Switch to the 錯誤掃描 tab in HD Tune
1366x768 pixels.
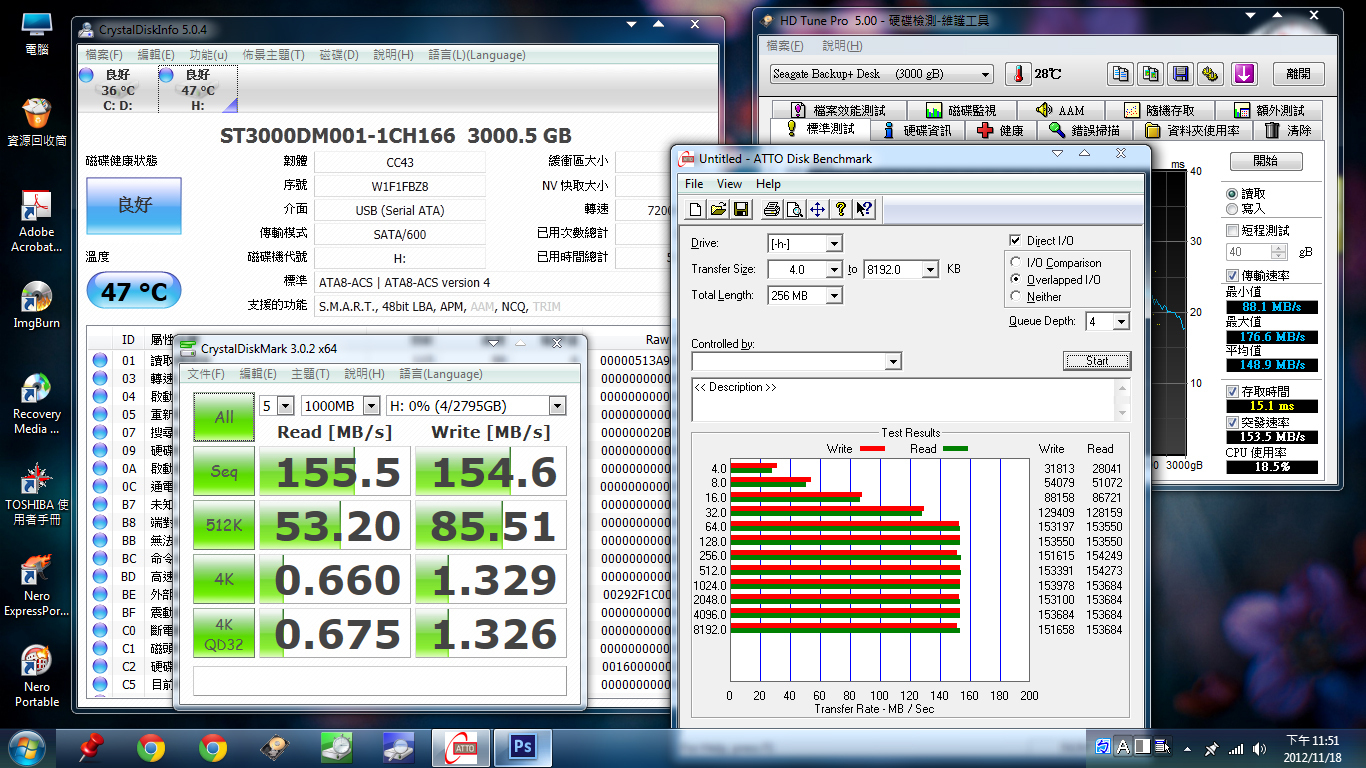pyautogui.click(x=1085, y=130)
